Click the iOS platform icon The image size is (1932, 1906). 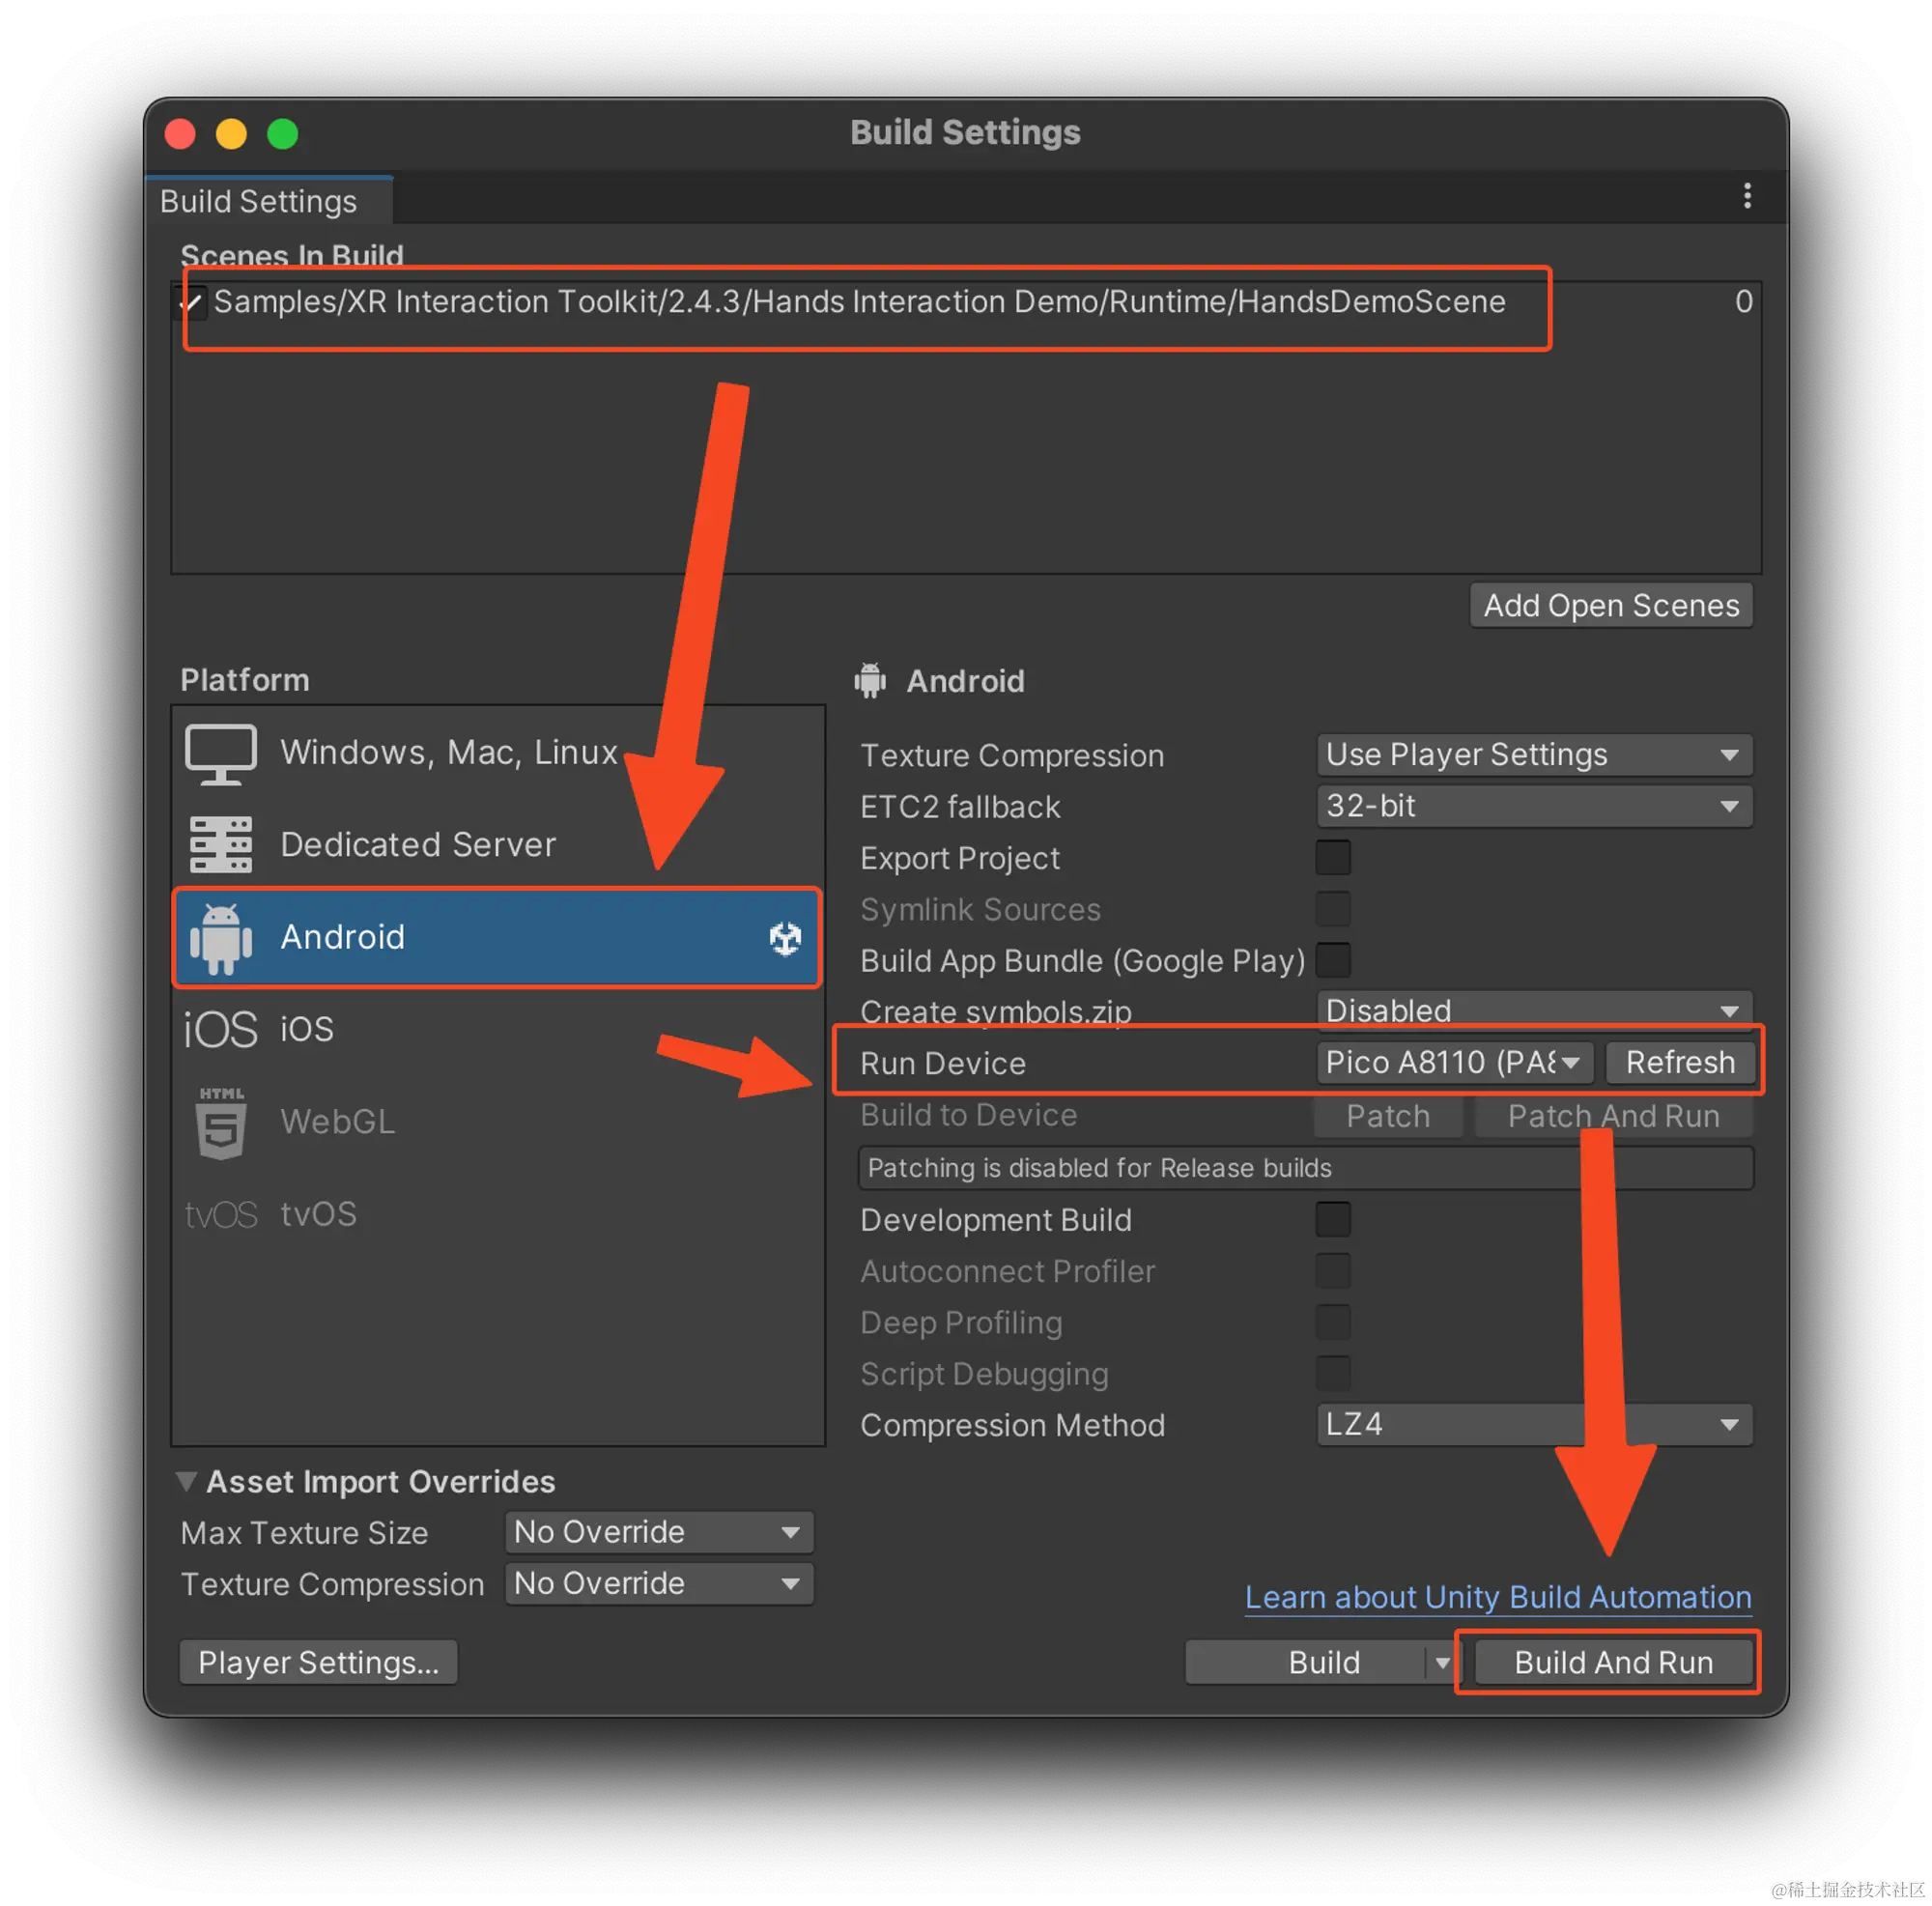pos(220,1029)
